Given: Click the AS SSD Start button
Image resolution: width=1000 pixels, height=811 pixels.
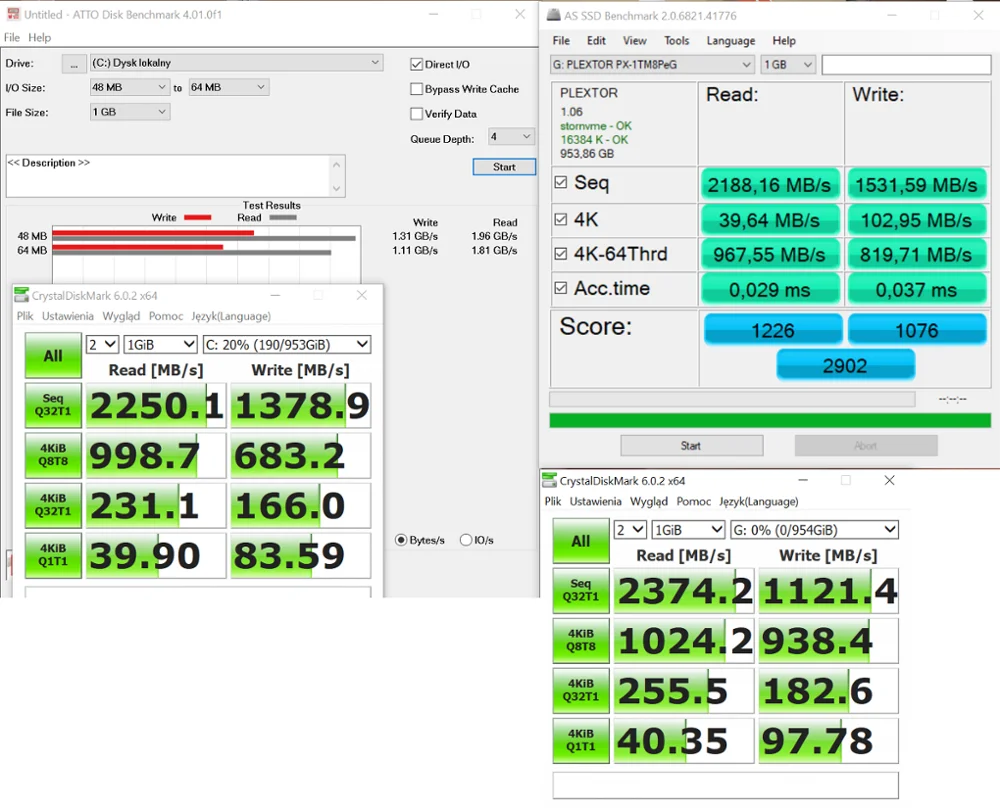Looking at the screenshot, I should (691, 446).
